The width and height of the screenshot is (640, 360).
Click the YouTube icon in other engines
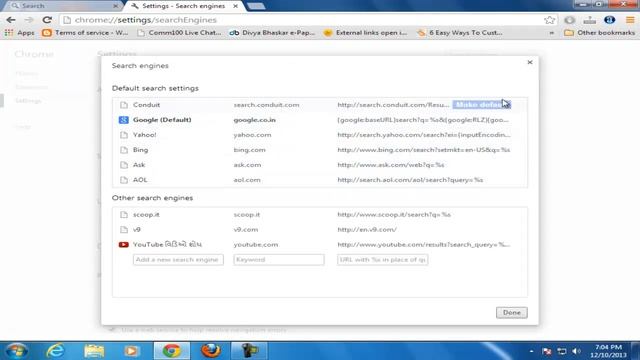pyautogui.click(x=124, y=244)
